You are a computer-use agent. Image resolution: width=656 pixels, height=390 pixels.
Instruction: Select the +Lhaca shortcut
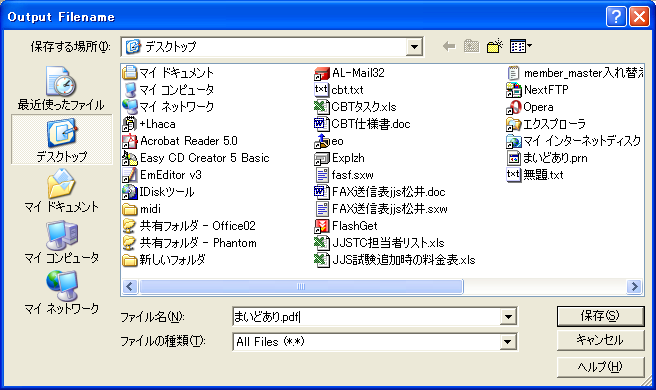(x=149, y=124)
